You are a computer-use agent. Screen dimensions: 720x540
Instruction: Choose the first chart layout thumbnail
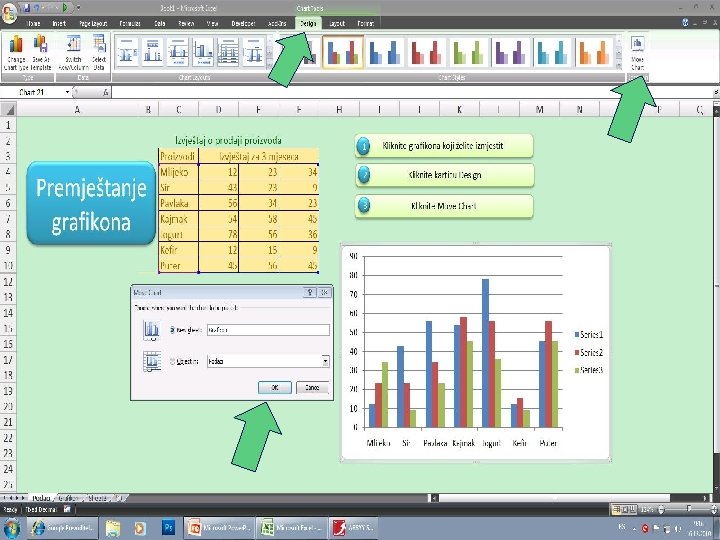pyautogui.click(x=127, y=52)
